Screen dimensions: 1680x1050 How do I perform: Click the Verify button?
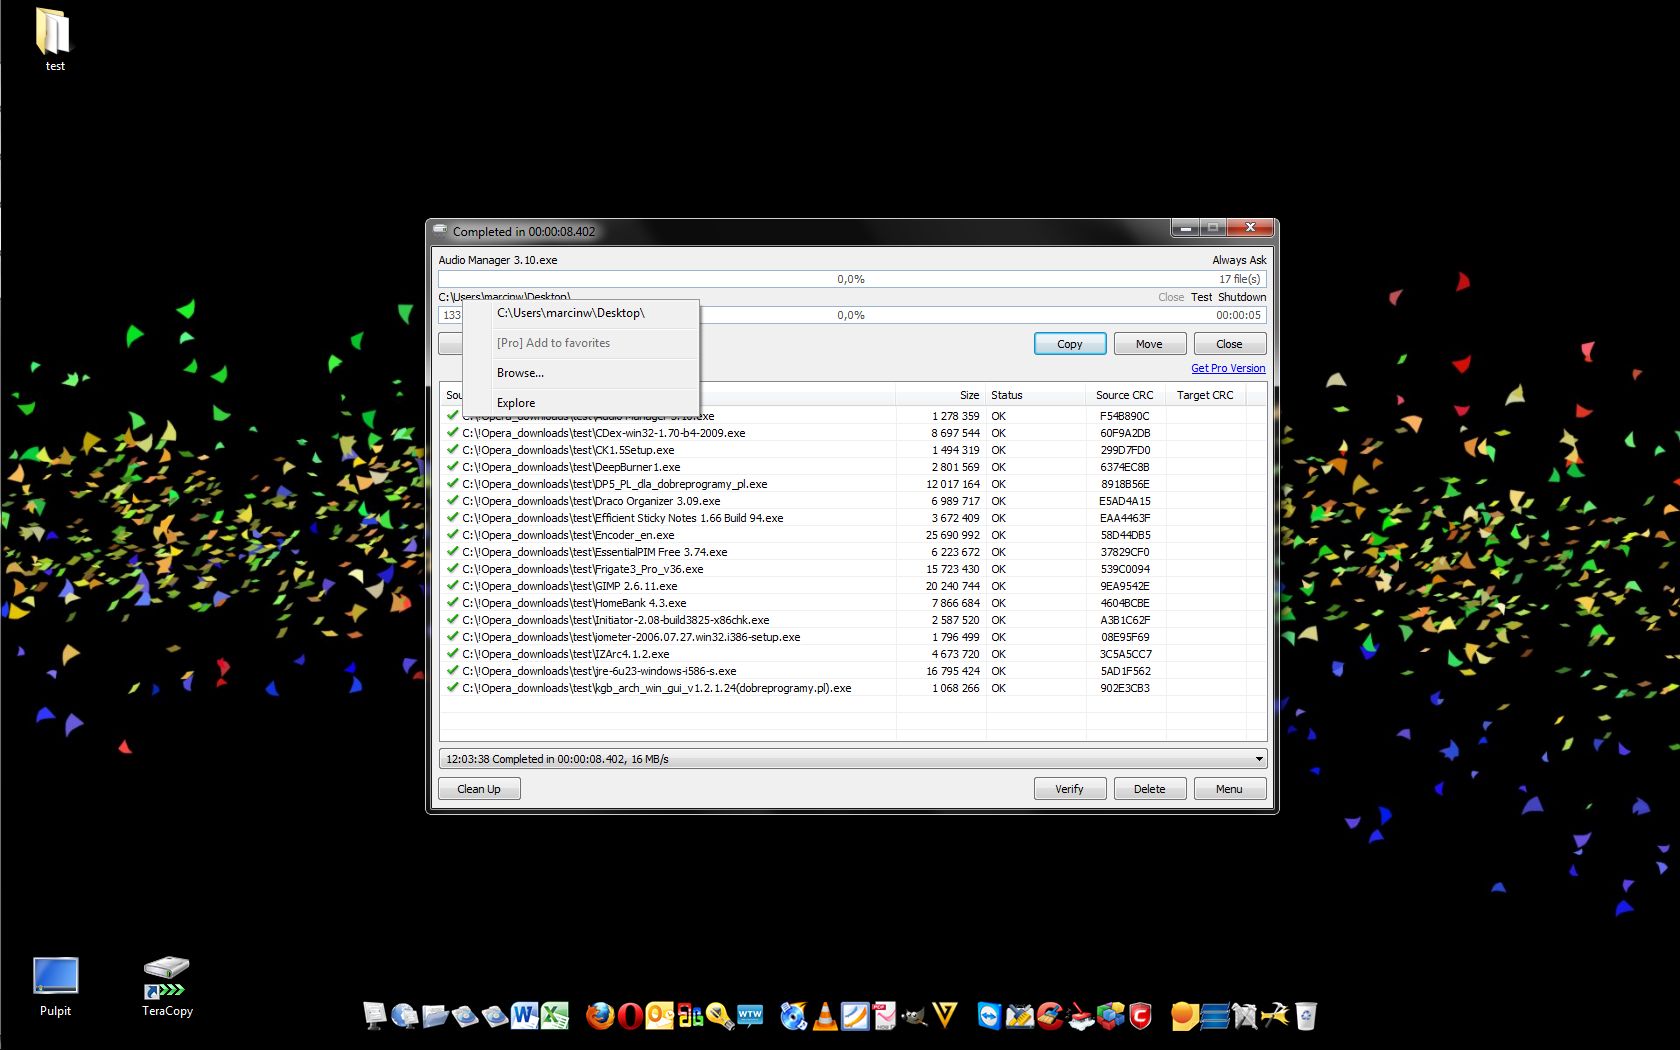[x=1070, y=789]
